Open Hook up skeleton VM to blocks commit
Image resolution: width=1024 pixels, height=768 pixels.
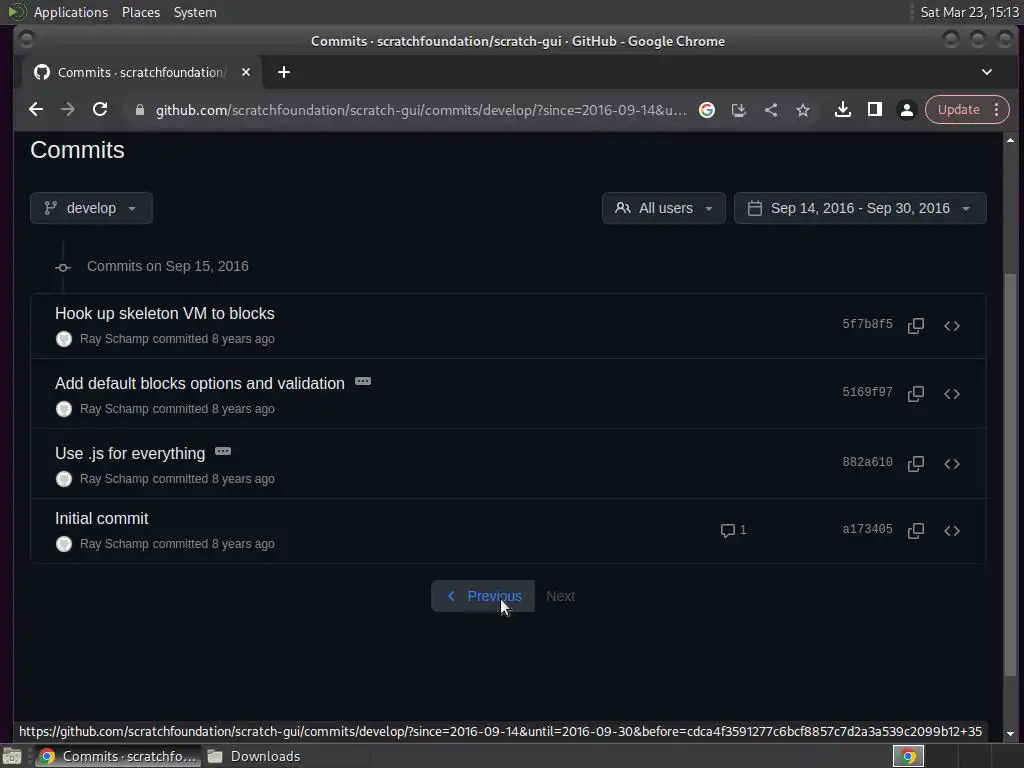pyautogui.click(x=165, y=313)
